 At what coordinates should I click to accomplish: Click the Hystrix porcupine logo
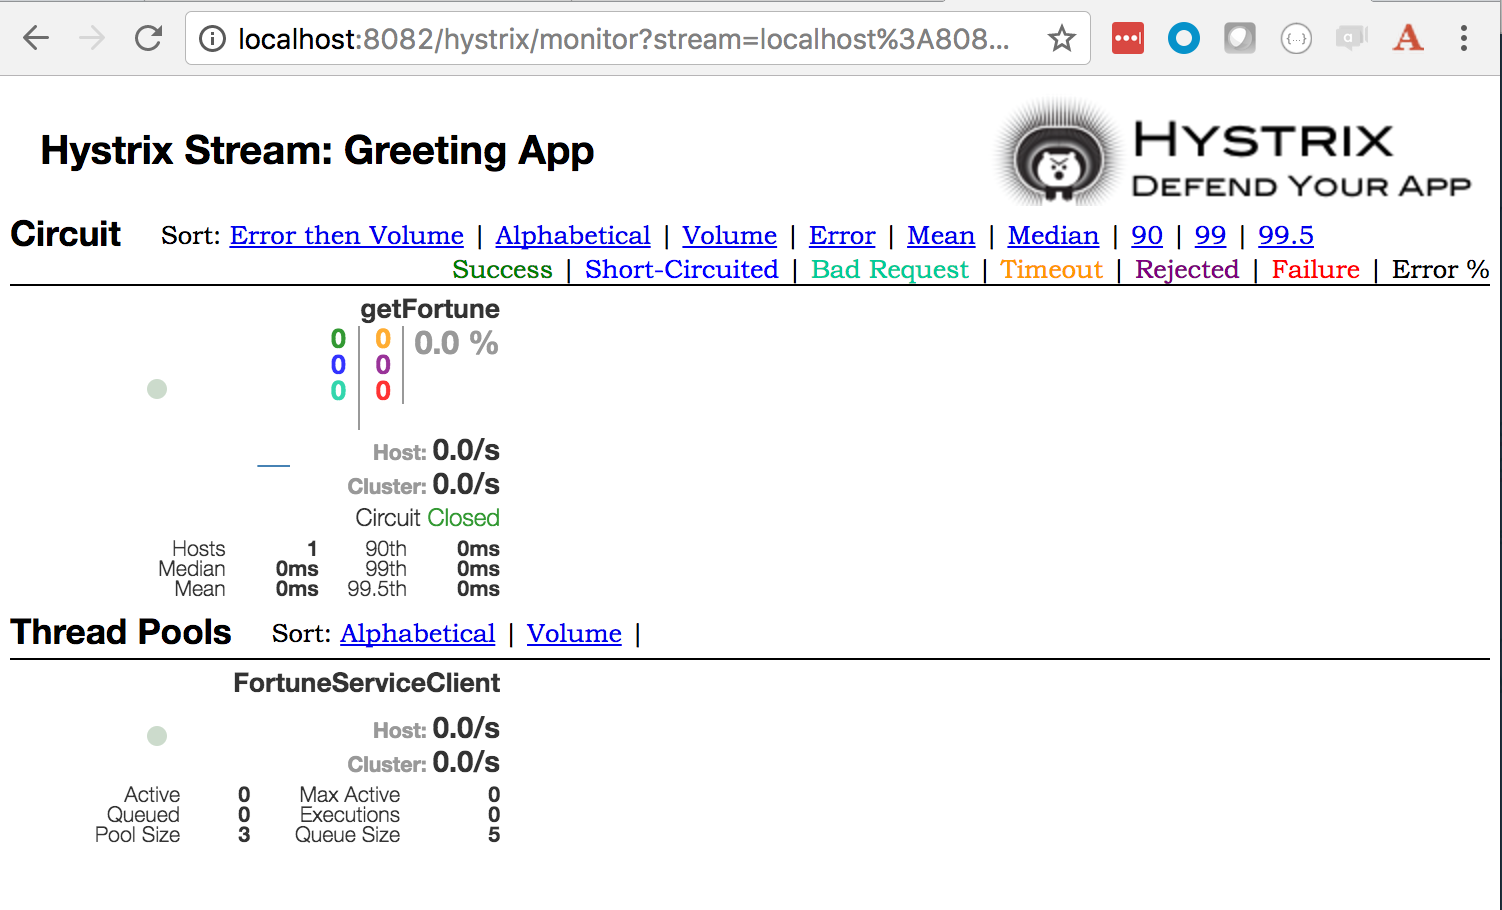(1060, 154)
